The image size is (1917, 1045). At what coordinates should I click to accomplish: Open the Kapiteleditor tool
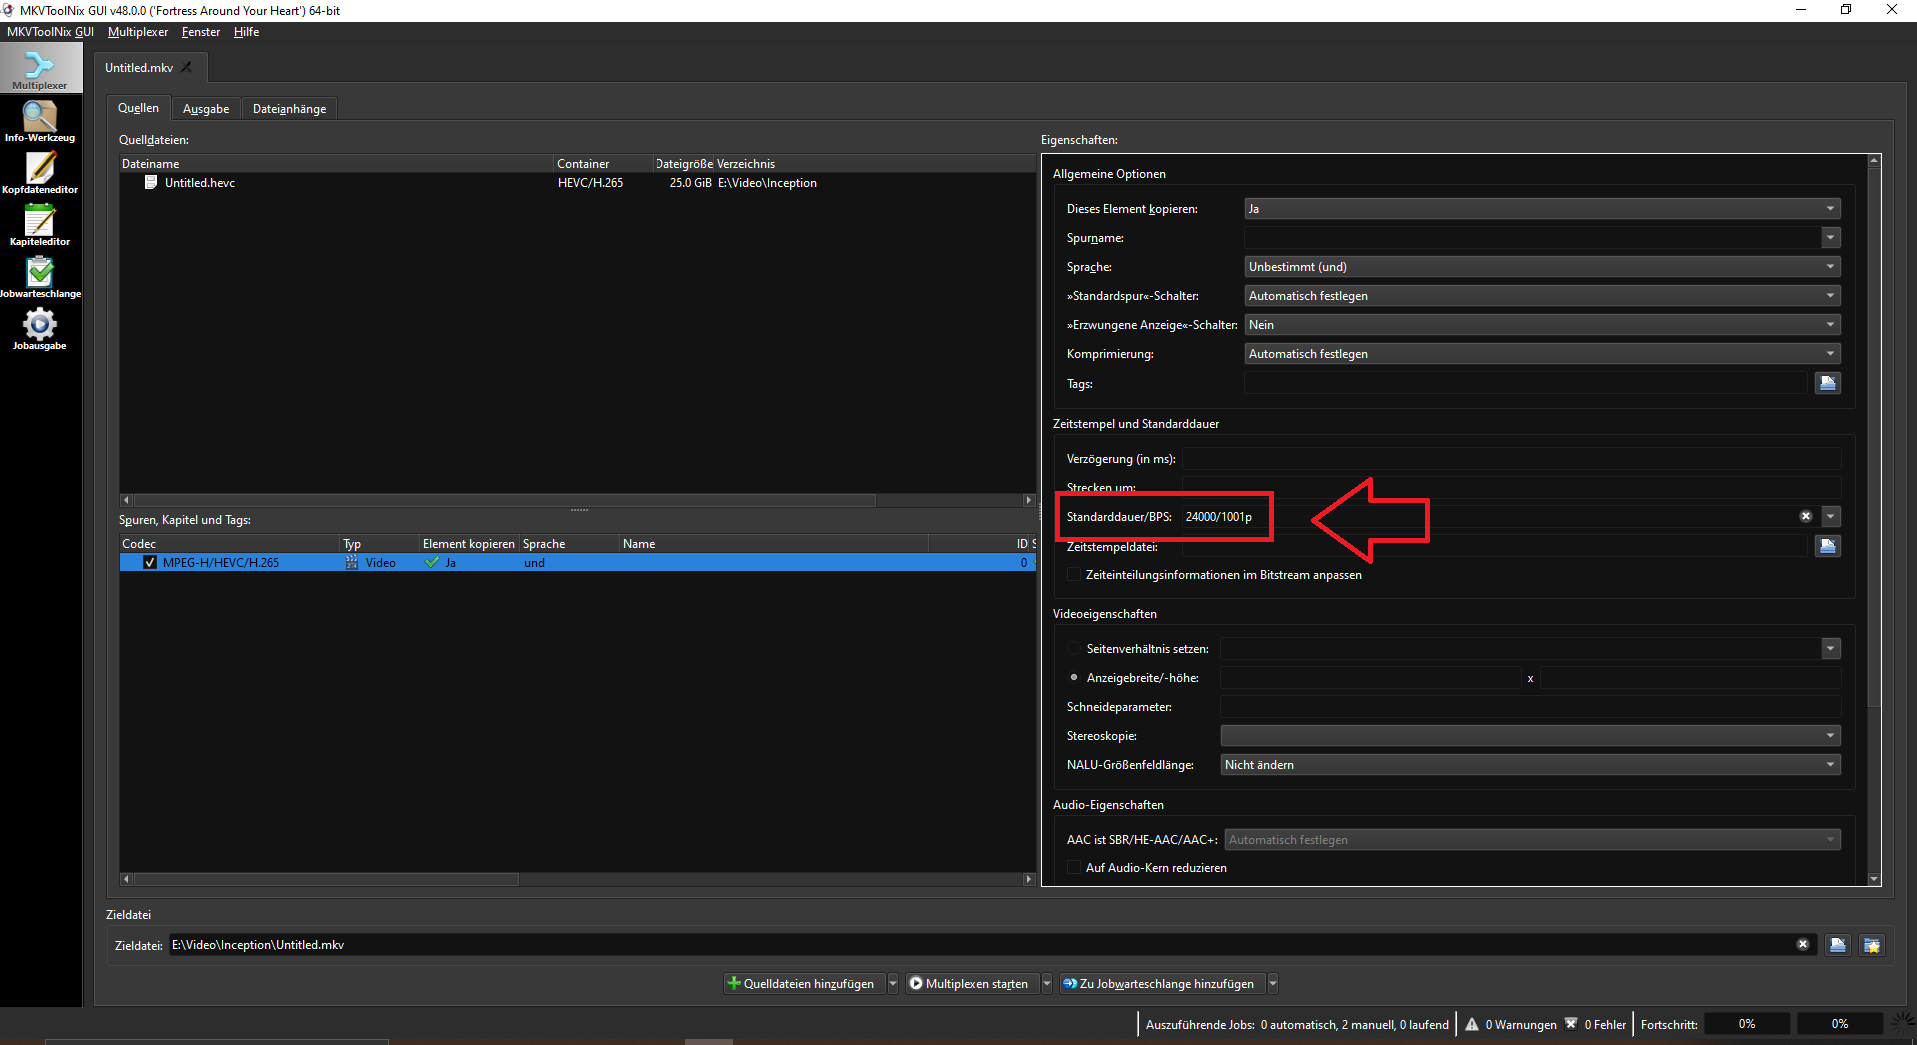point(40,224)
